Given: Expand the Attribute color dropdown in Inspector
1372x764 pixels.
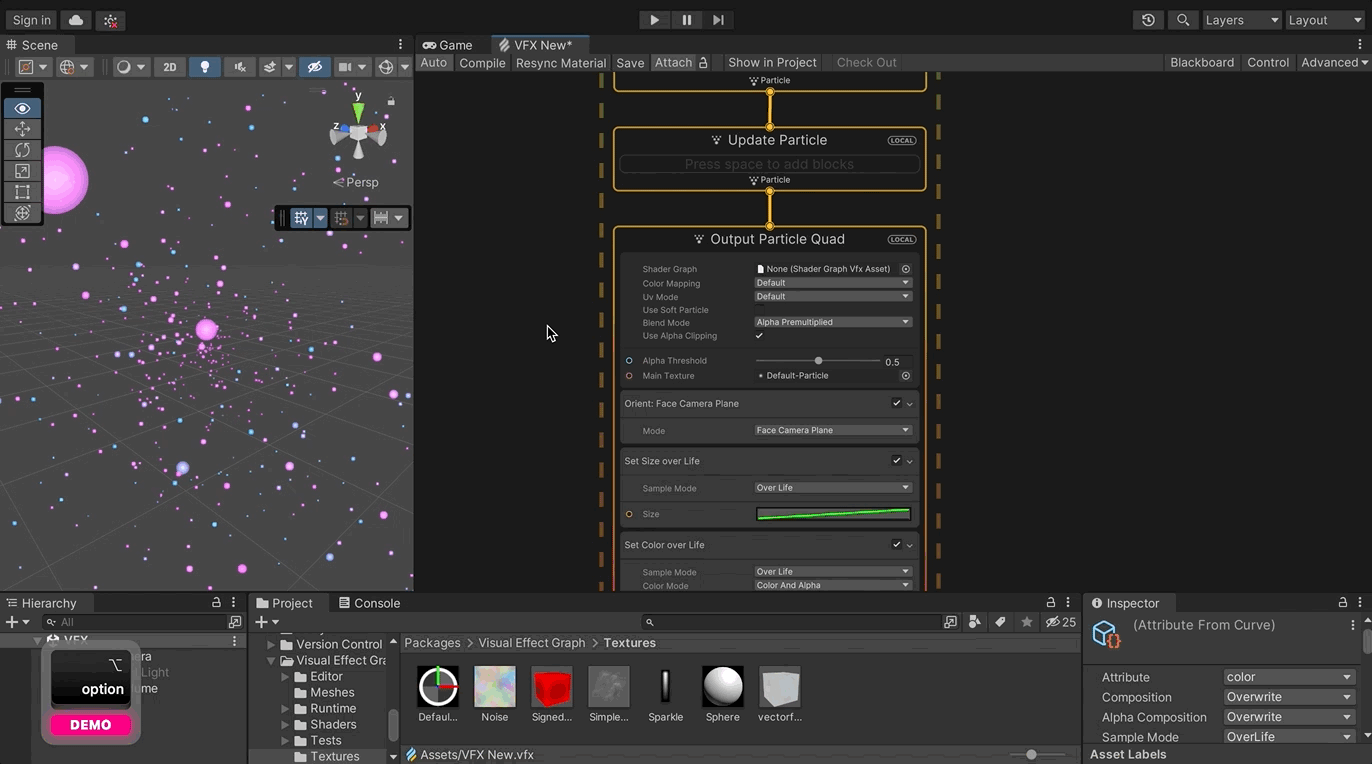Looking at the screenshot, I should tap(1288, 677).
